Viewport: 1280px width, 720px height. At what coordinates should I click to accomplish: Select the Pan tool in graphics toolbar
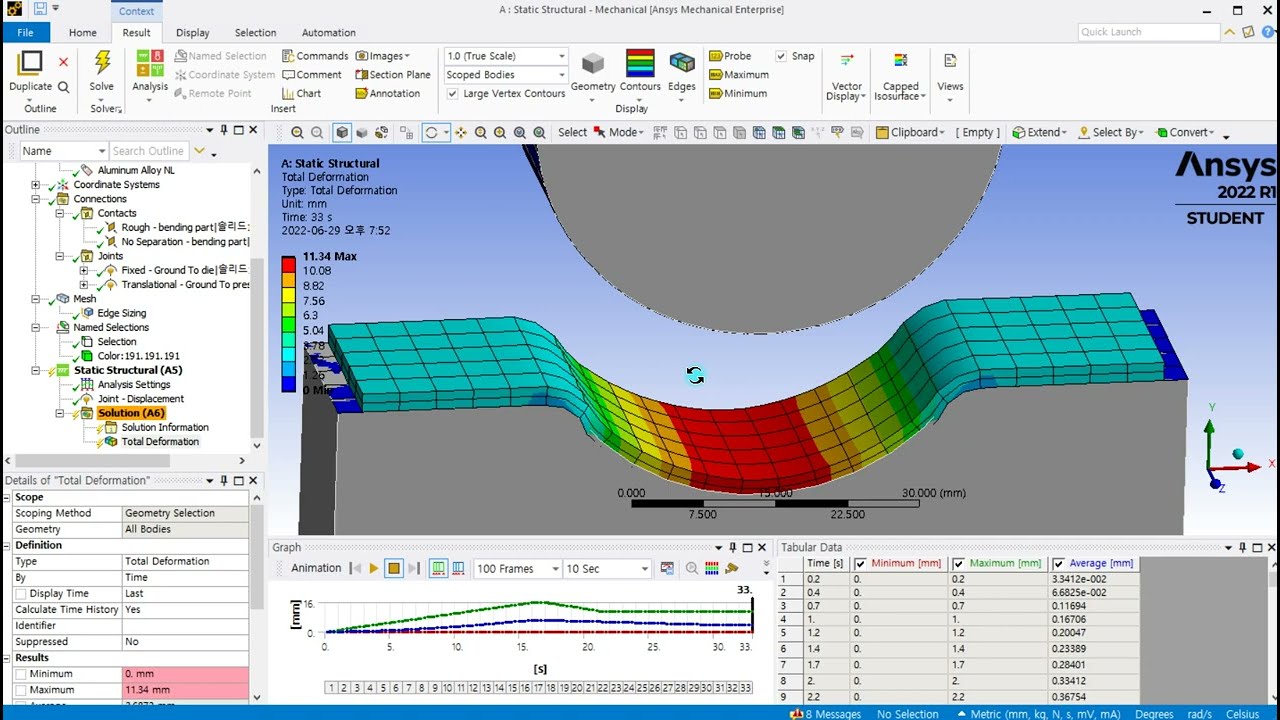[461, 132]
